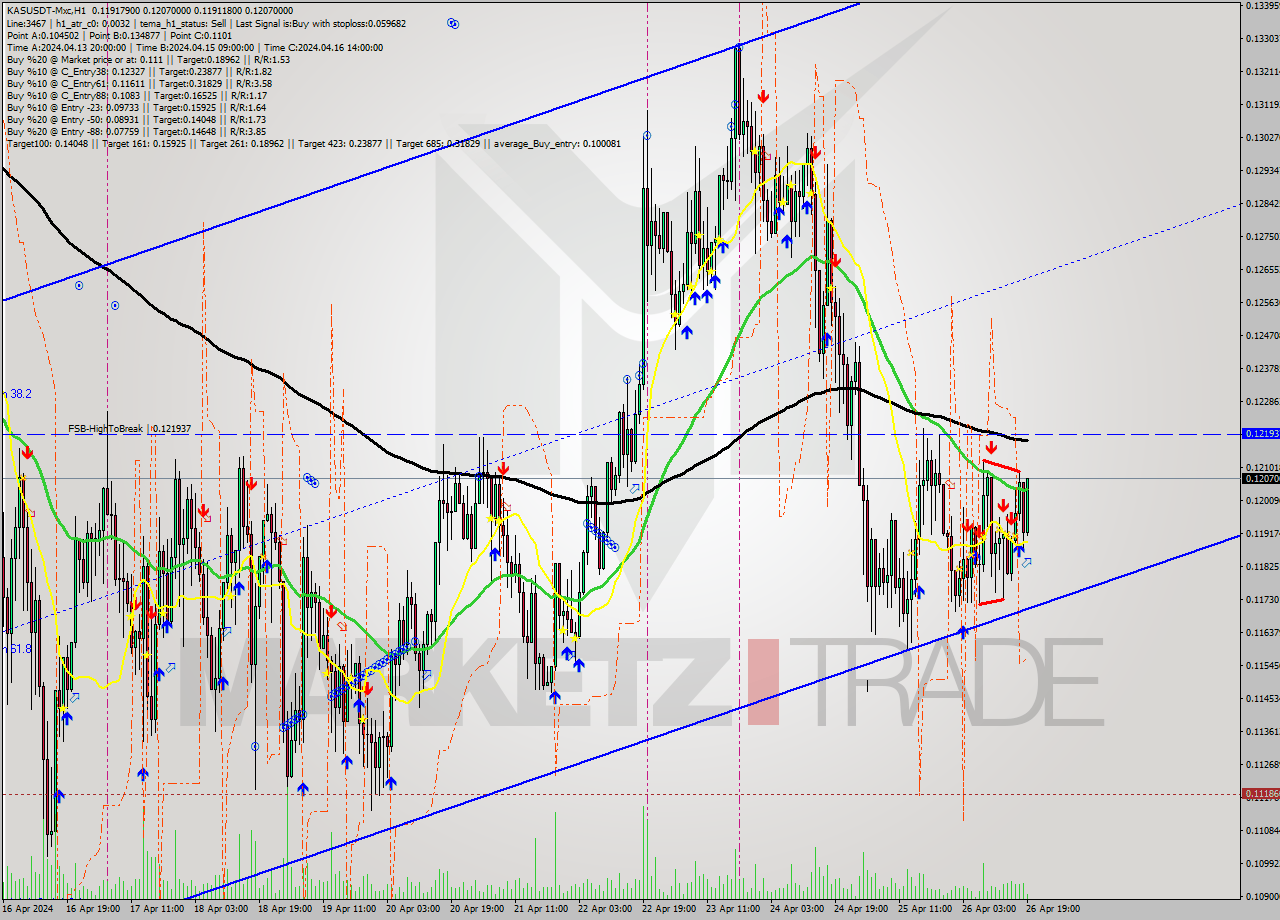Click the 0.11637 price axis label
The image size is (1280, 920).
1262,633
